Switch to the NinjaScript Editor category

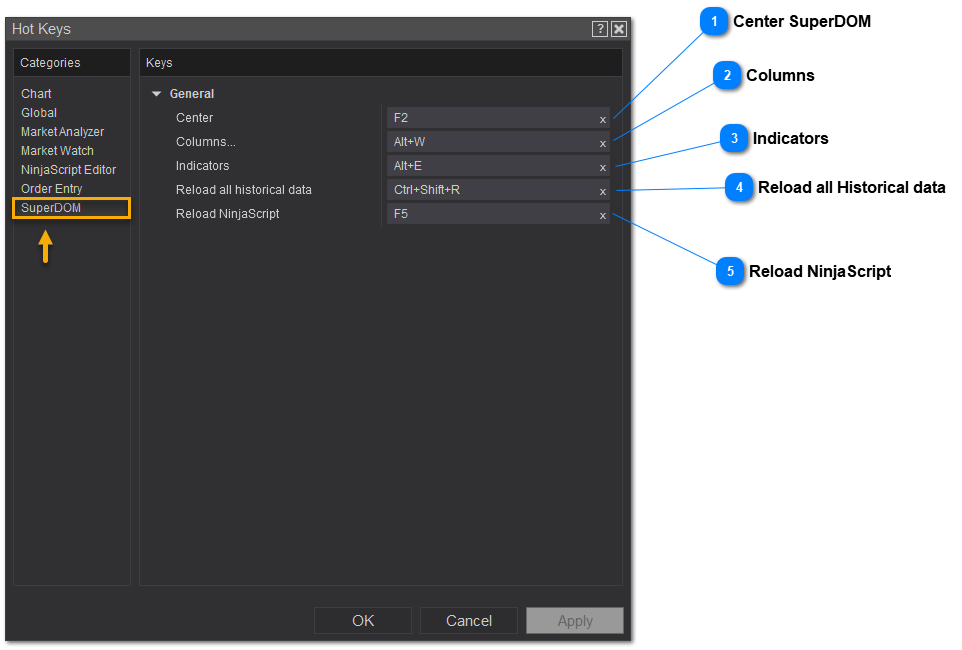coord(68,170)
